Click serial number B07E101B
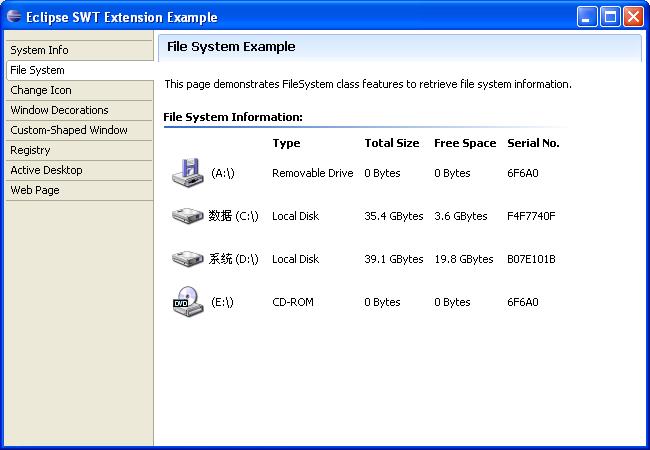The width and height of the screenshot is (650, 450). (531, 259)
